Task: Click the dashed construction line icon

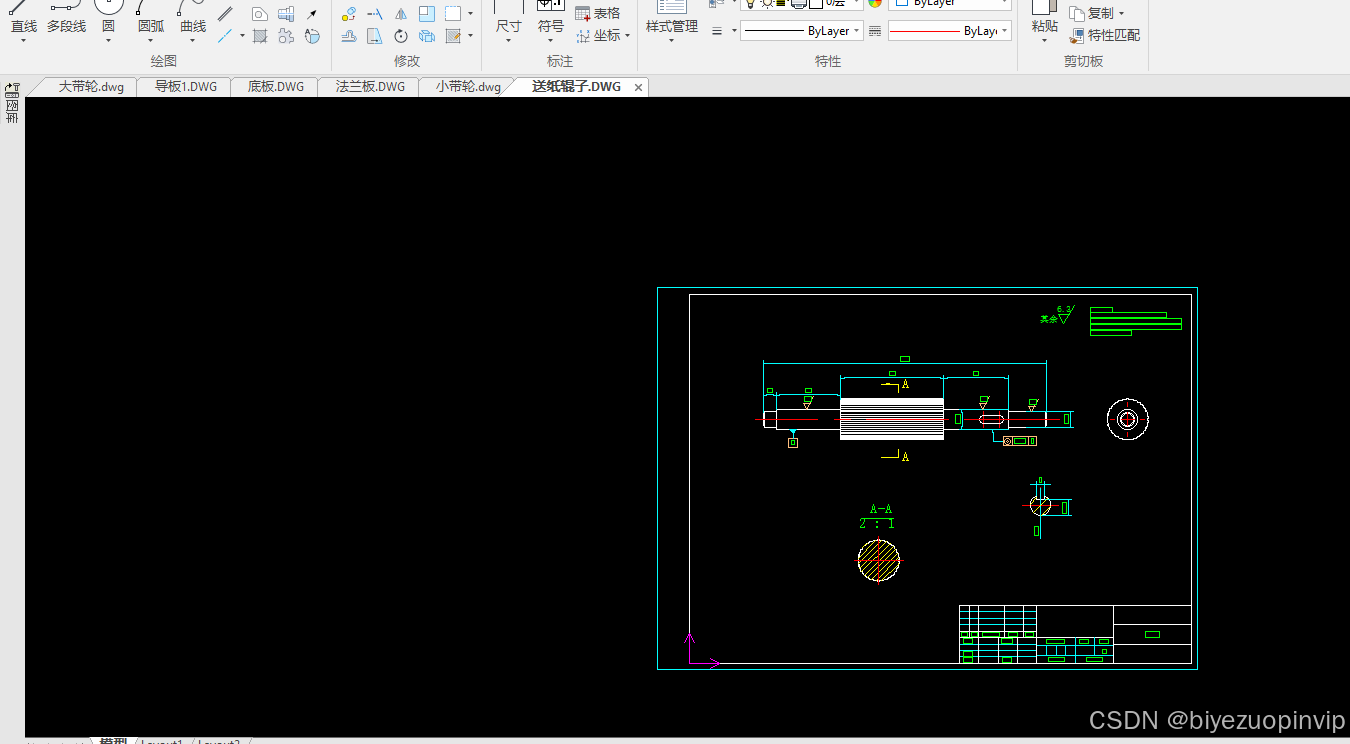Action: [x=226, y=36]
